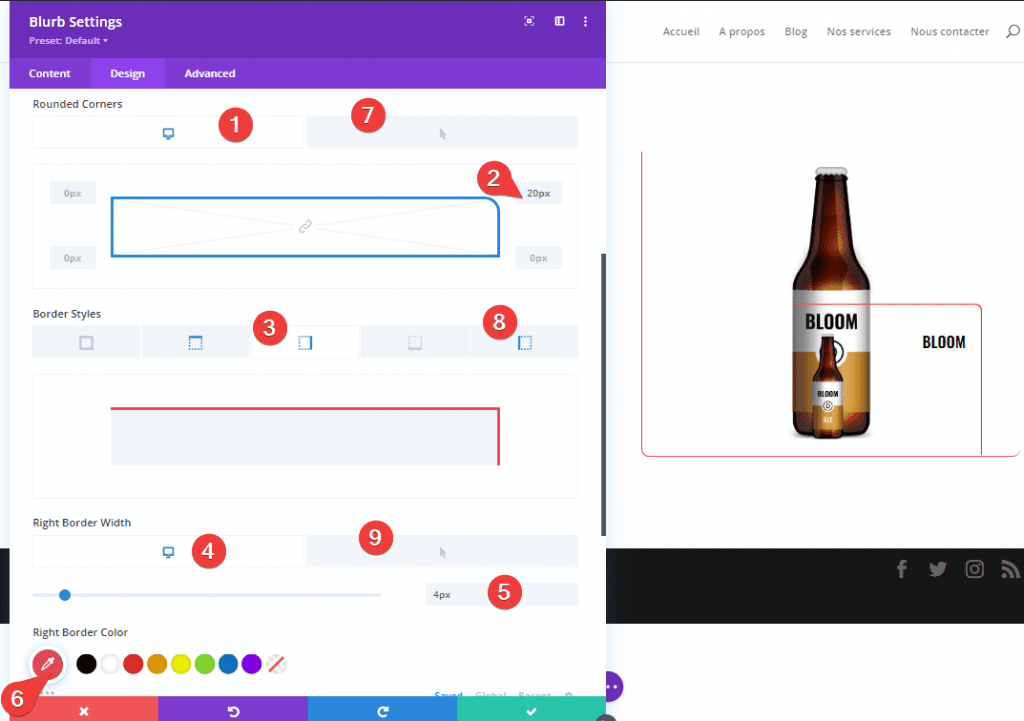This screenshot has height=721, width=1024.
Task: Switch to the Design tab
Action: tap(127, 73)
